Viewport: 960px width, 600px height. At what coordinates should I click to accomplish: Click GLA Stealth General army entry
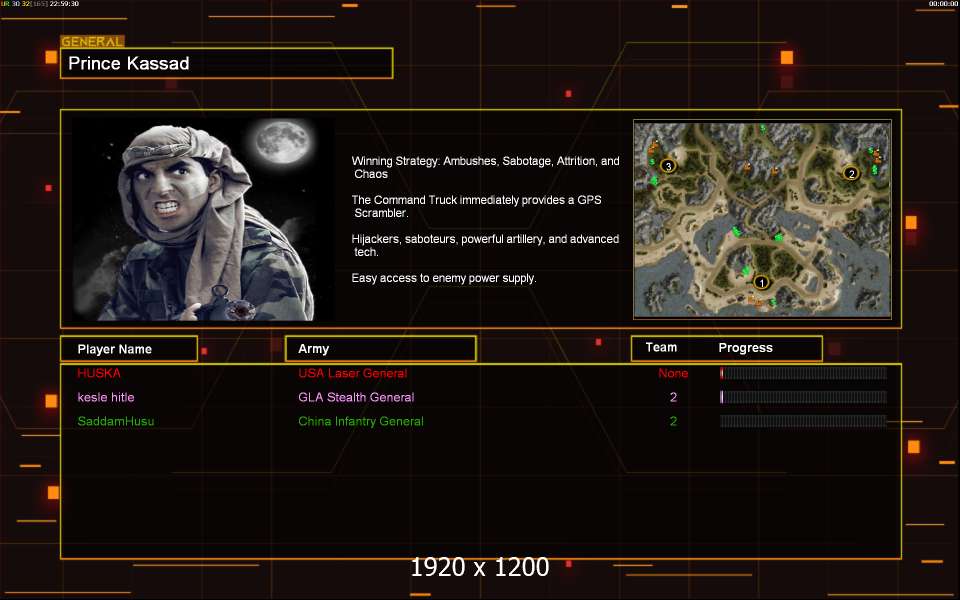[356, 397]
